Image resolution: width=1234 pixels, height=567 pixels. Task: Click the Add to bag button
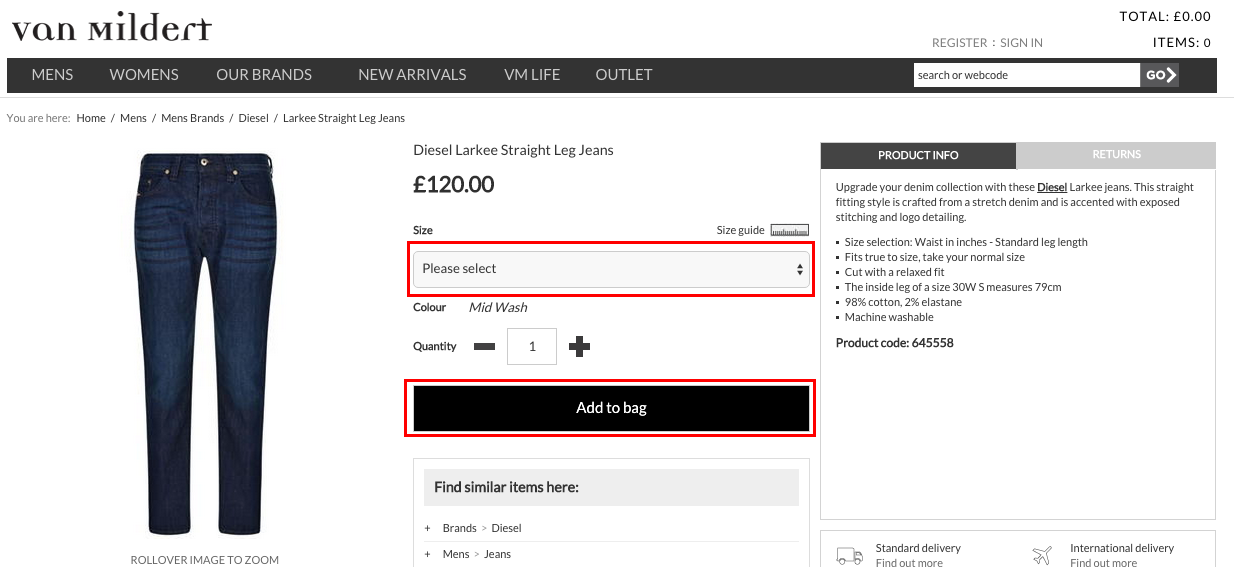pyautogui.click(x=611, y=408)
